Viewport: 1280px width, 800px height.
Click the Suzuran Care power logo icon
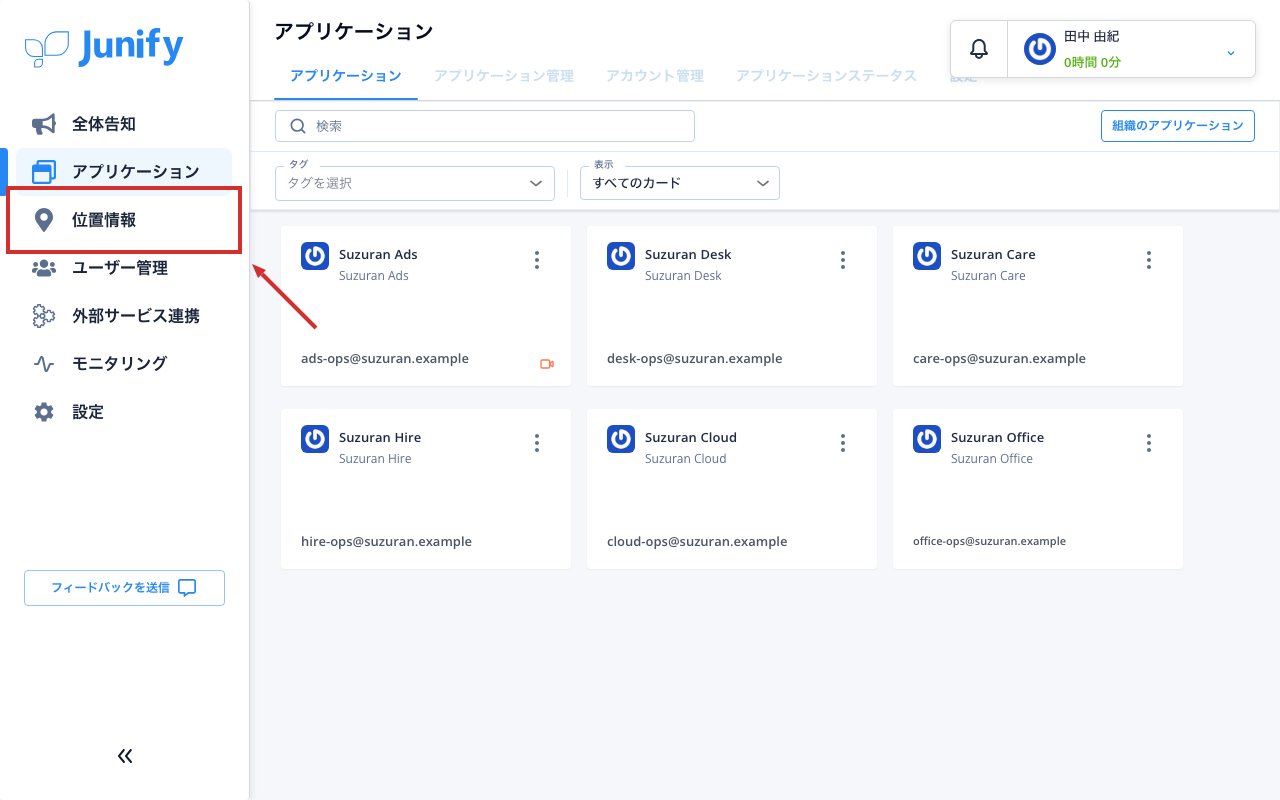point(927,256)
